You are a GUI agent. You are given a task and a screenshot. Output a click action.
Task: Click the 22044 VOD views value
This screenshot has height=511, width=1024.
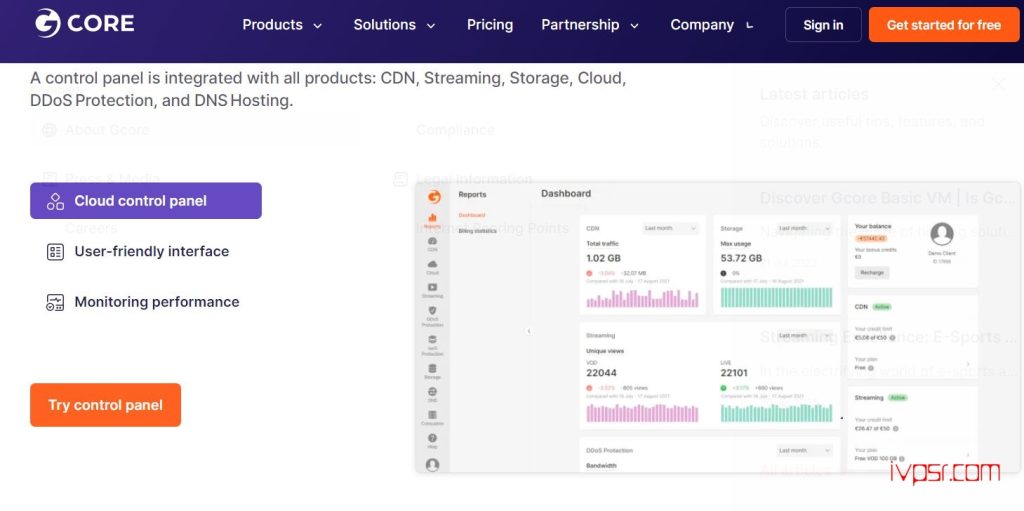(x=601, y=373)
